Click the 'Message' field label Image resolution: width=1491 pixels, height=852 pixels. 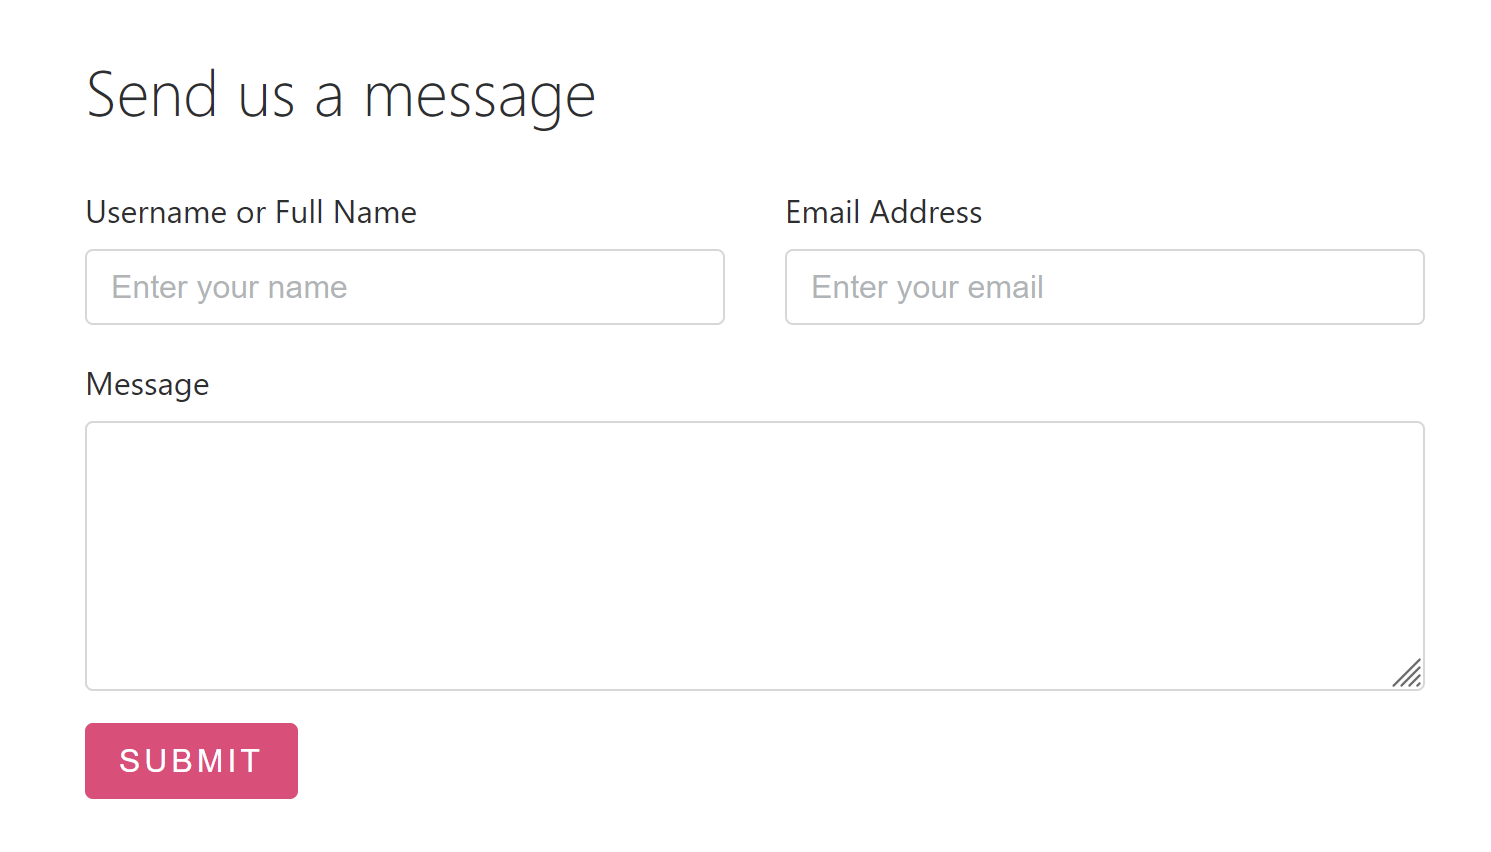(147, 384)
